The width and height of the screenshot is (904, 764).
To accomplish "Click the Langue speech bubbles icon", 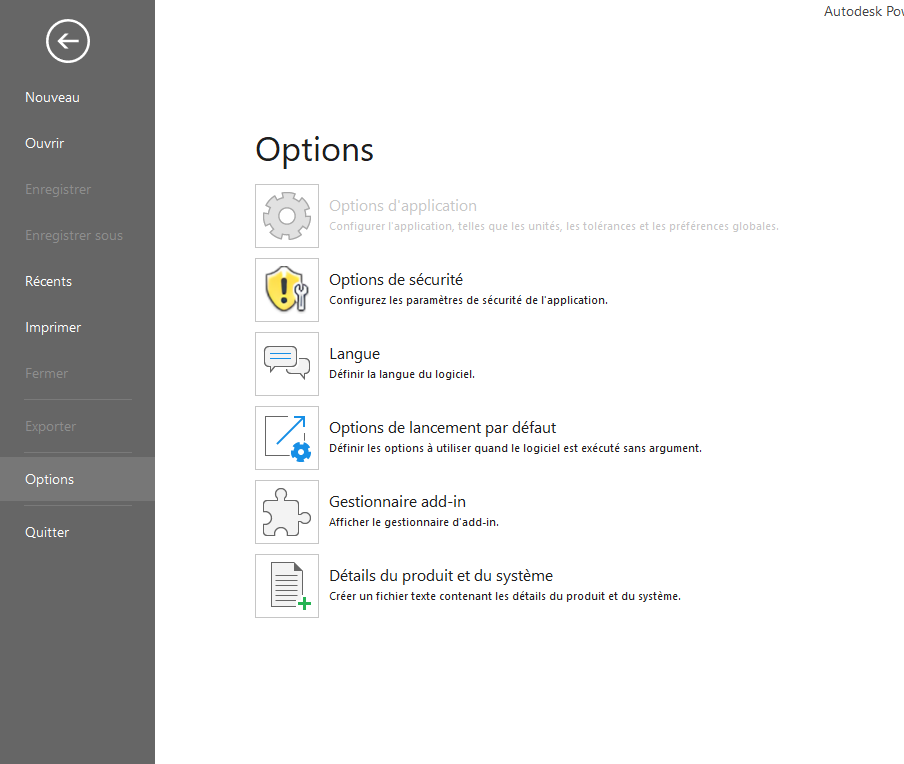I will point(287,364).
